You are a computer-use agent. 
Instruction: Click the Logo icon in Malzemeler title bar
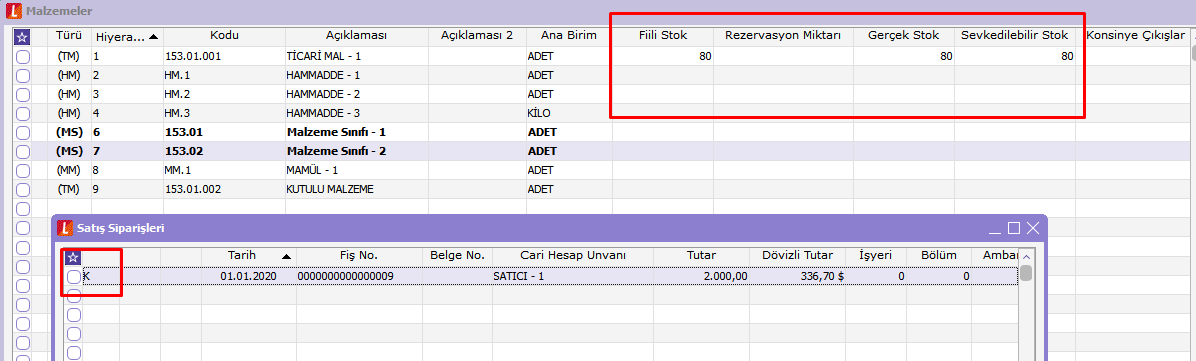click(x=13, y=11)
